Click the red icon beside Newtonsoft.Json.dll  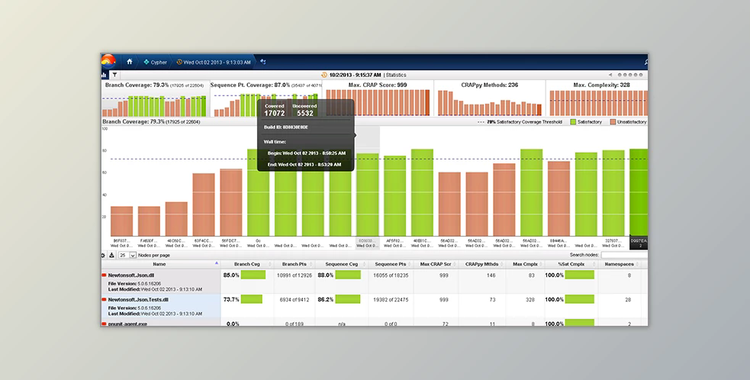[x=104, y=276]
